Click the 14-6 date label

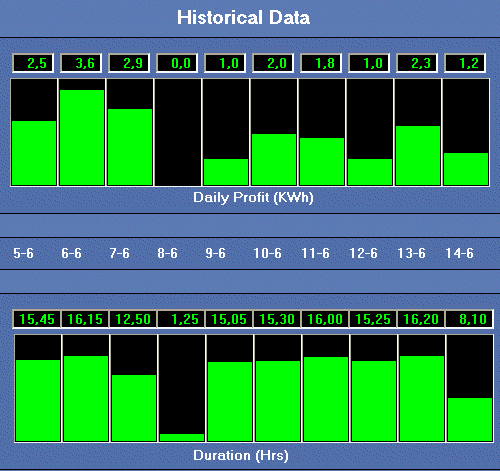459,253
